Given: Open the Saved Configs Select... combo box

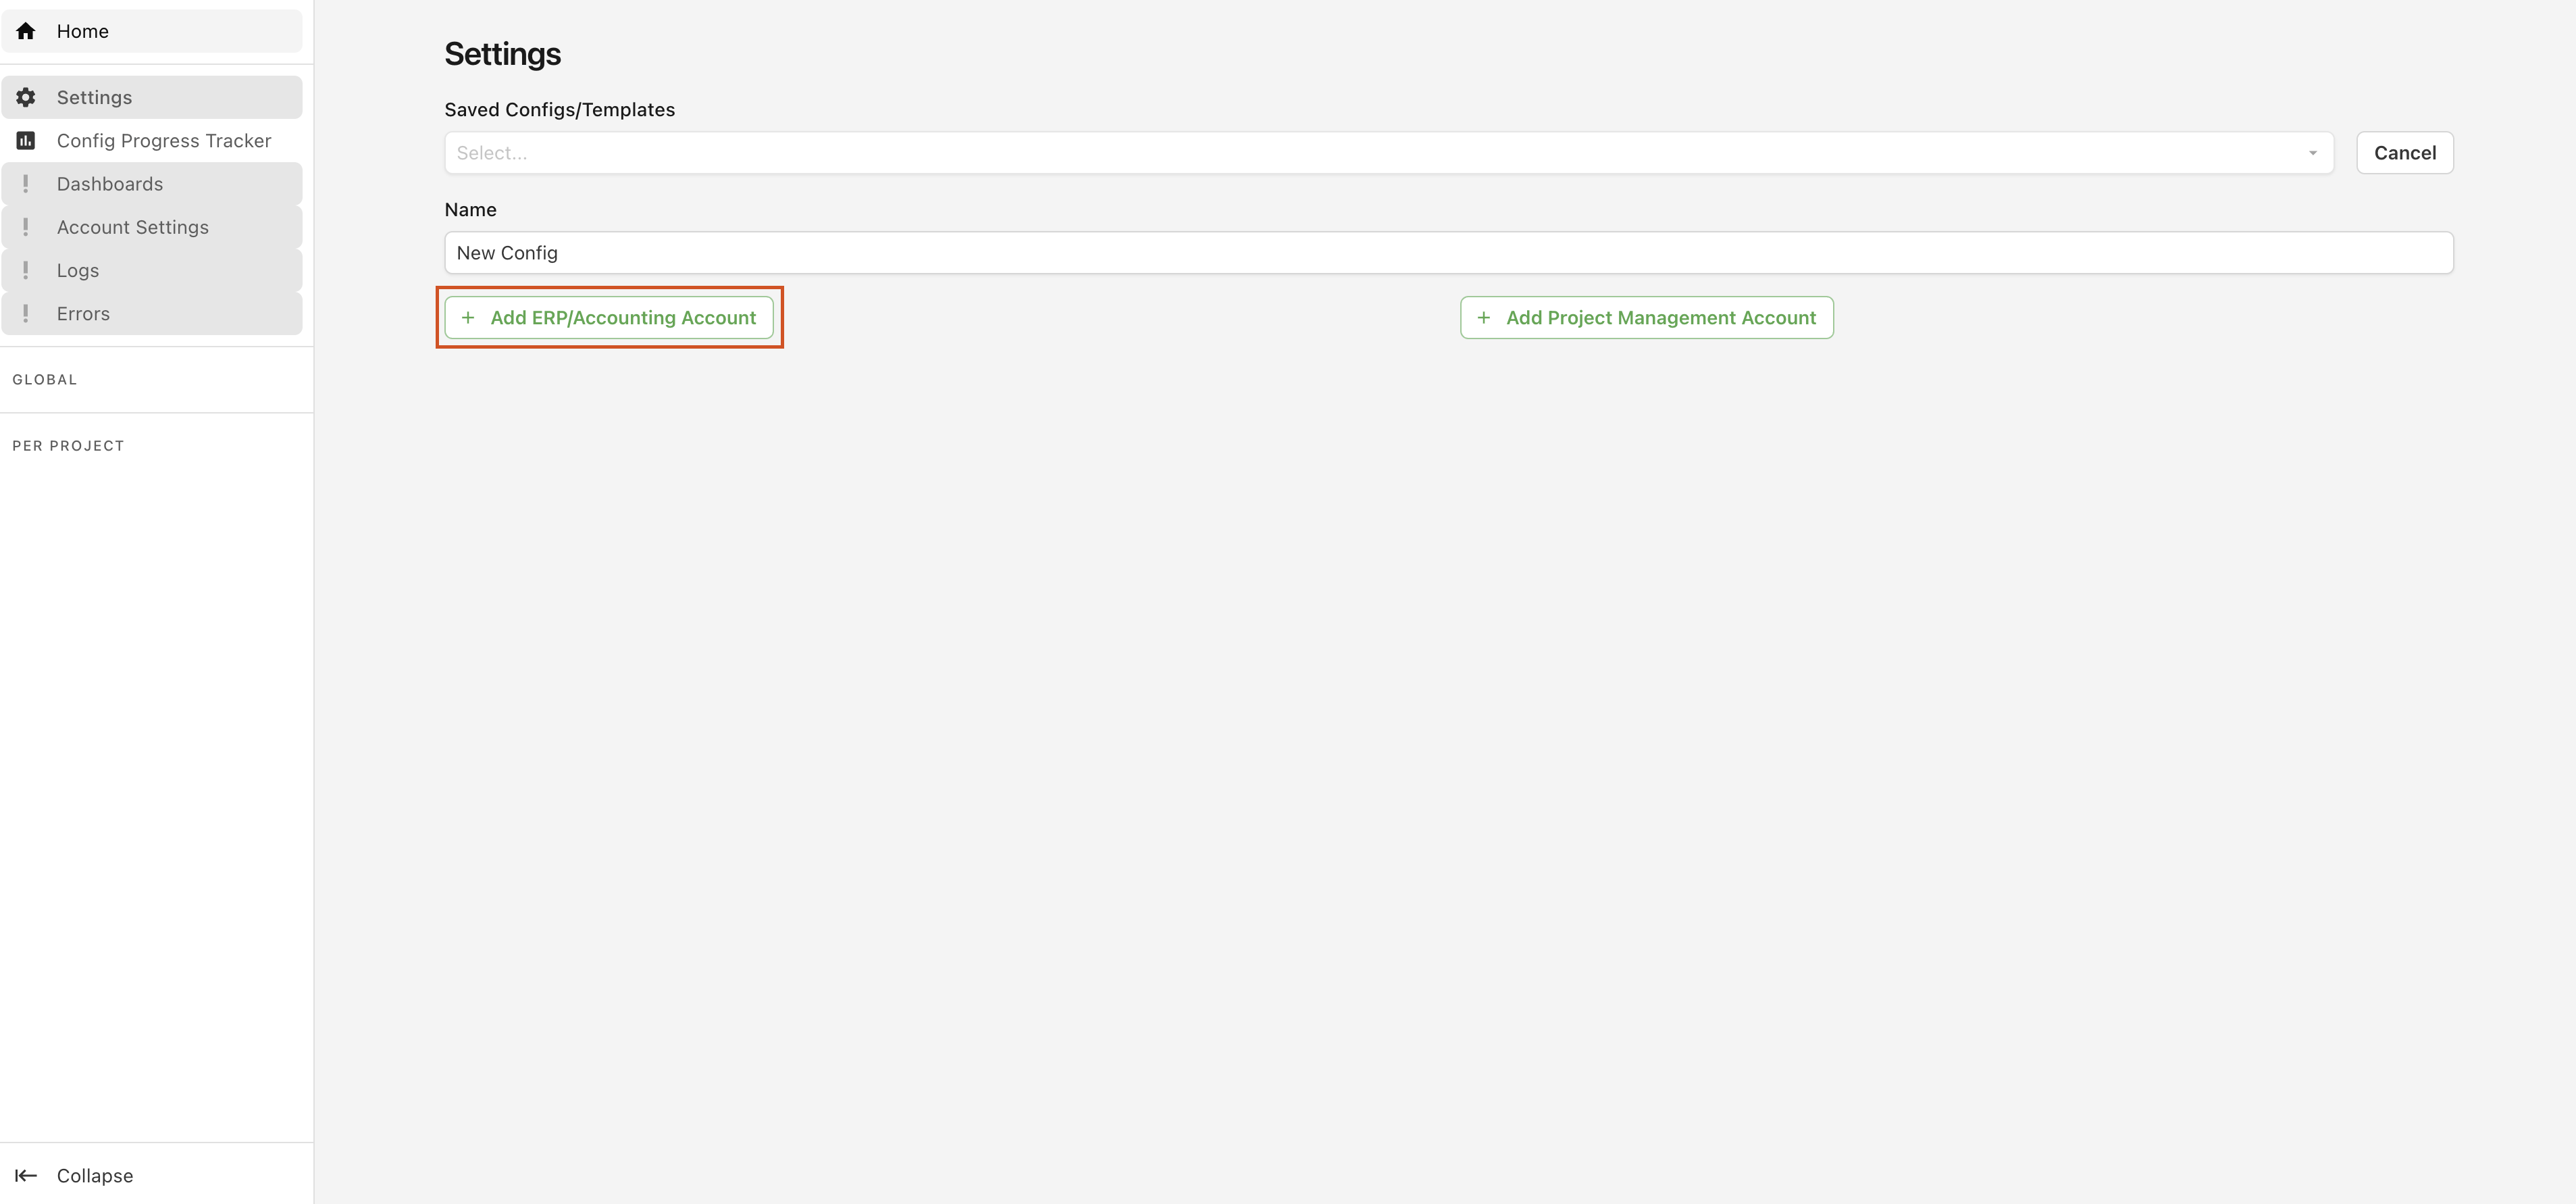Looking at the screenshot, I should [1389, 153].
